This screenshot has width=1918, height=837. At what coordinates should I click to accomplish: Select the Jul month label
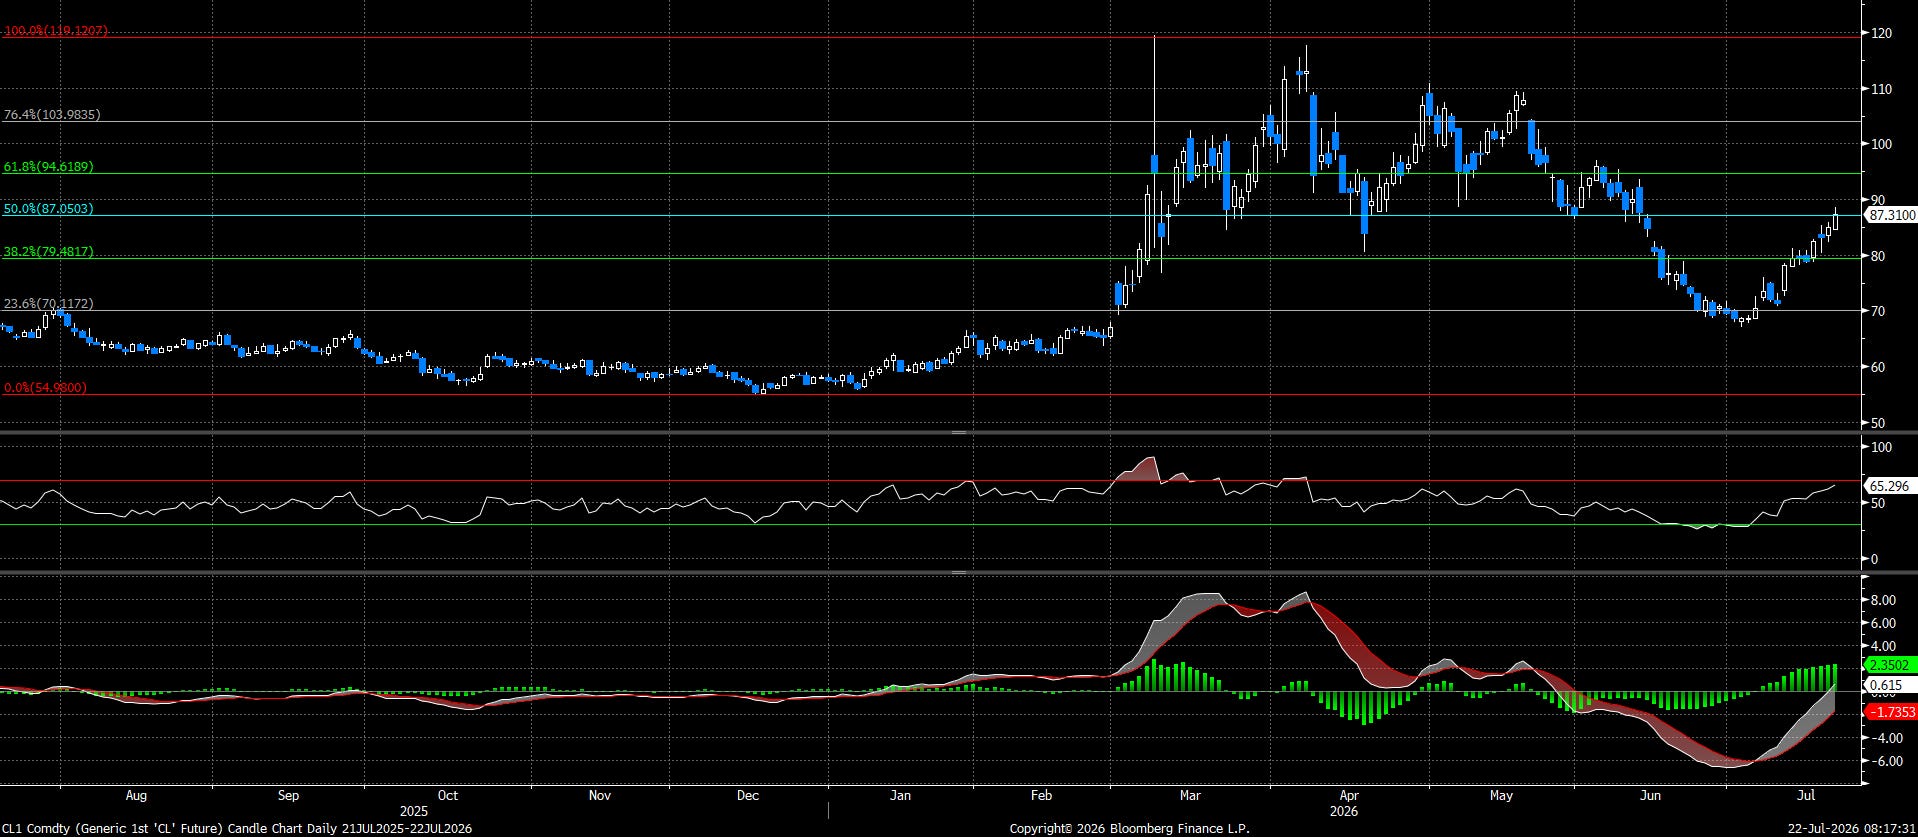coord(1806,796)
